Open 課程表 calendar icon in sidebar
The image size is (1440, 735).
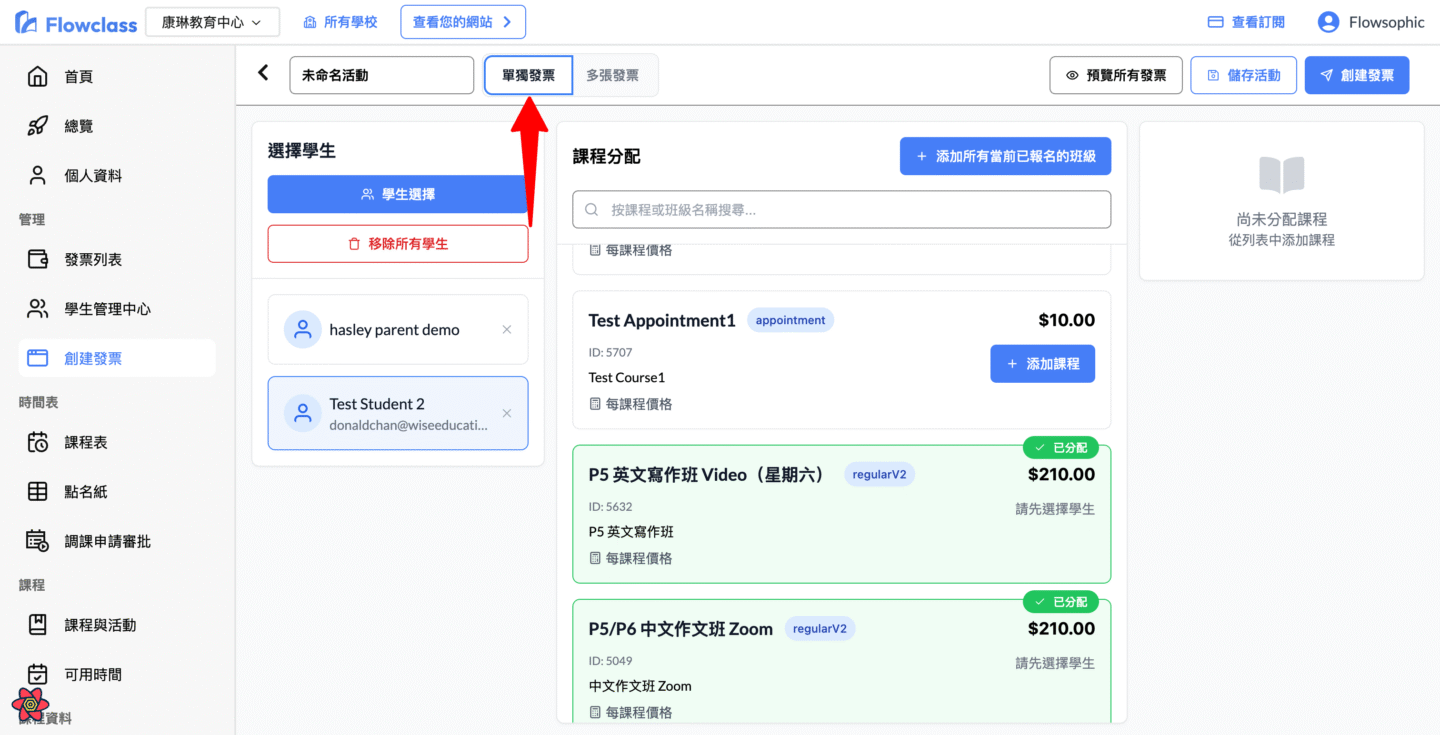(38, 442)
